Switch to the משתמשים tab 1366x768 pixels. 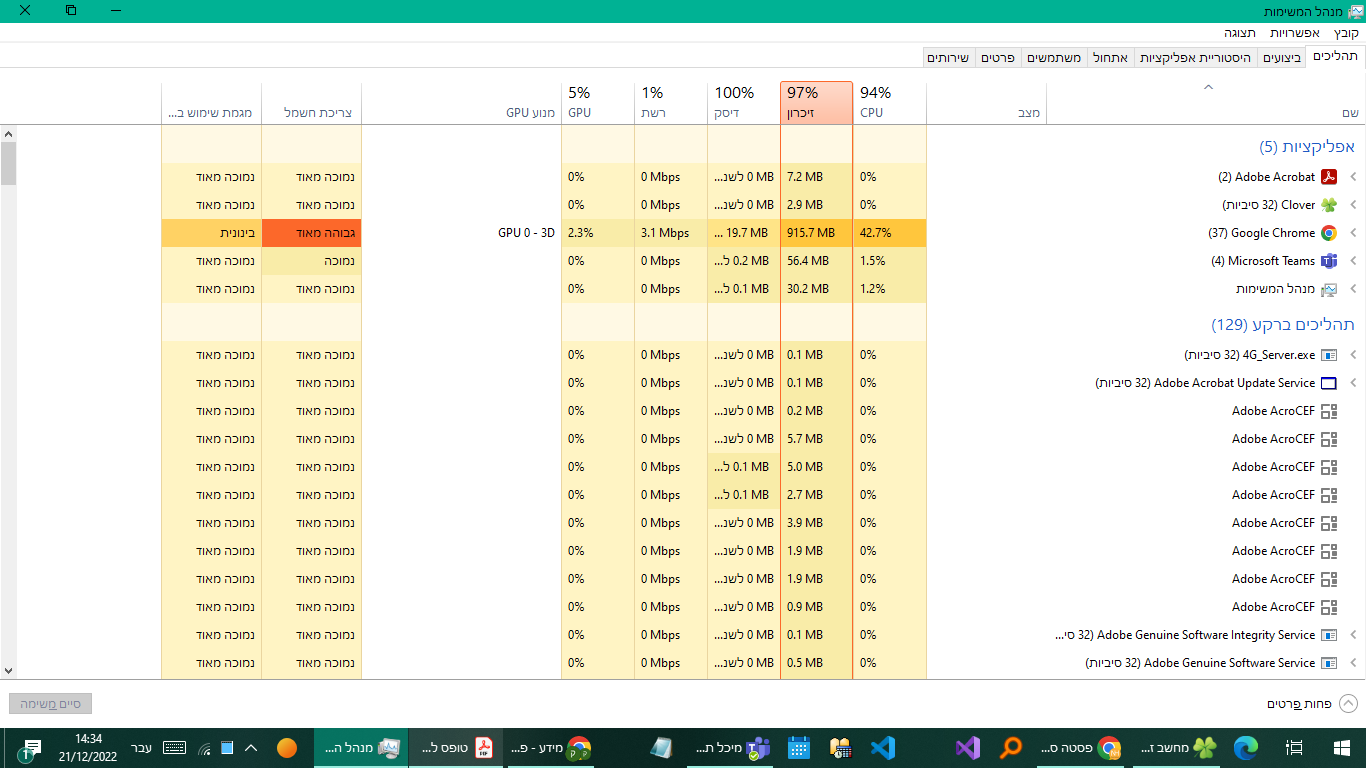pyautogui.click(x=1054, y=58)
